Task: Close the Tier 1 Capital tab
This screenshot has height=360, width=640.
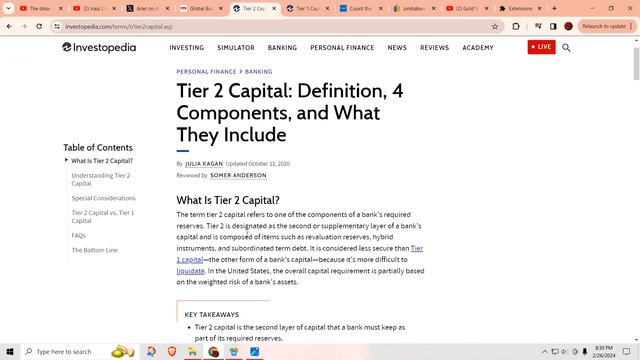Action: coord(327,9)
